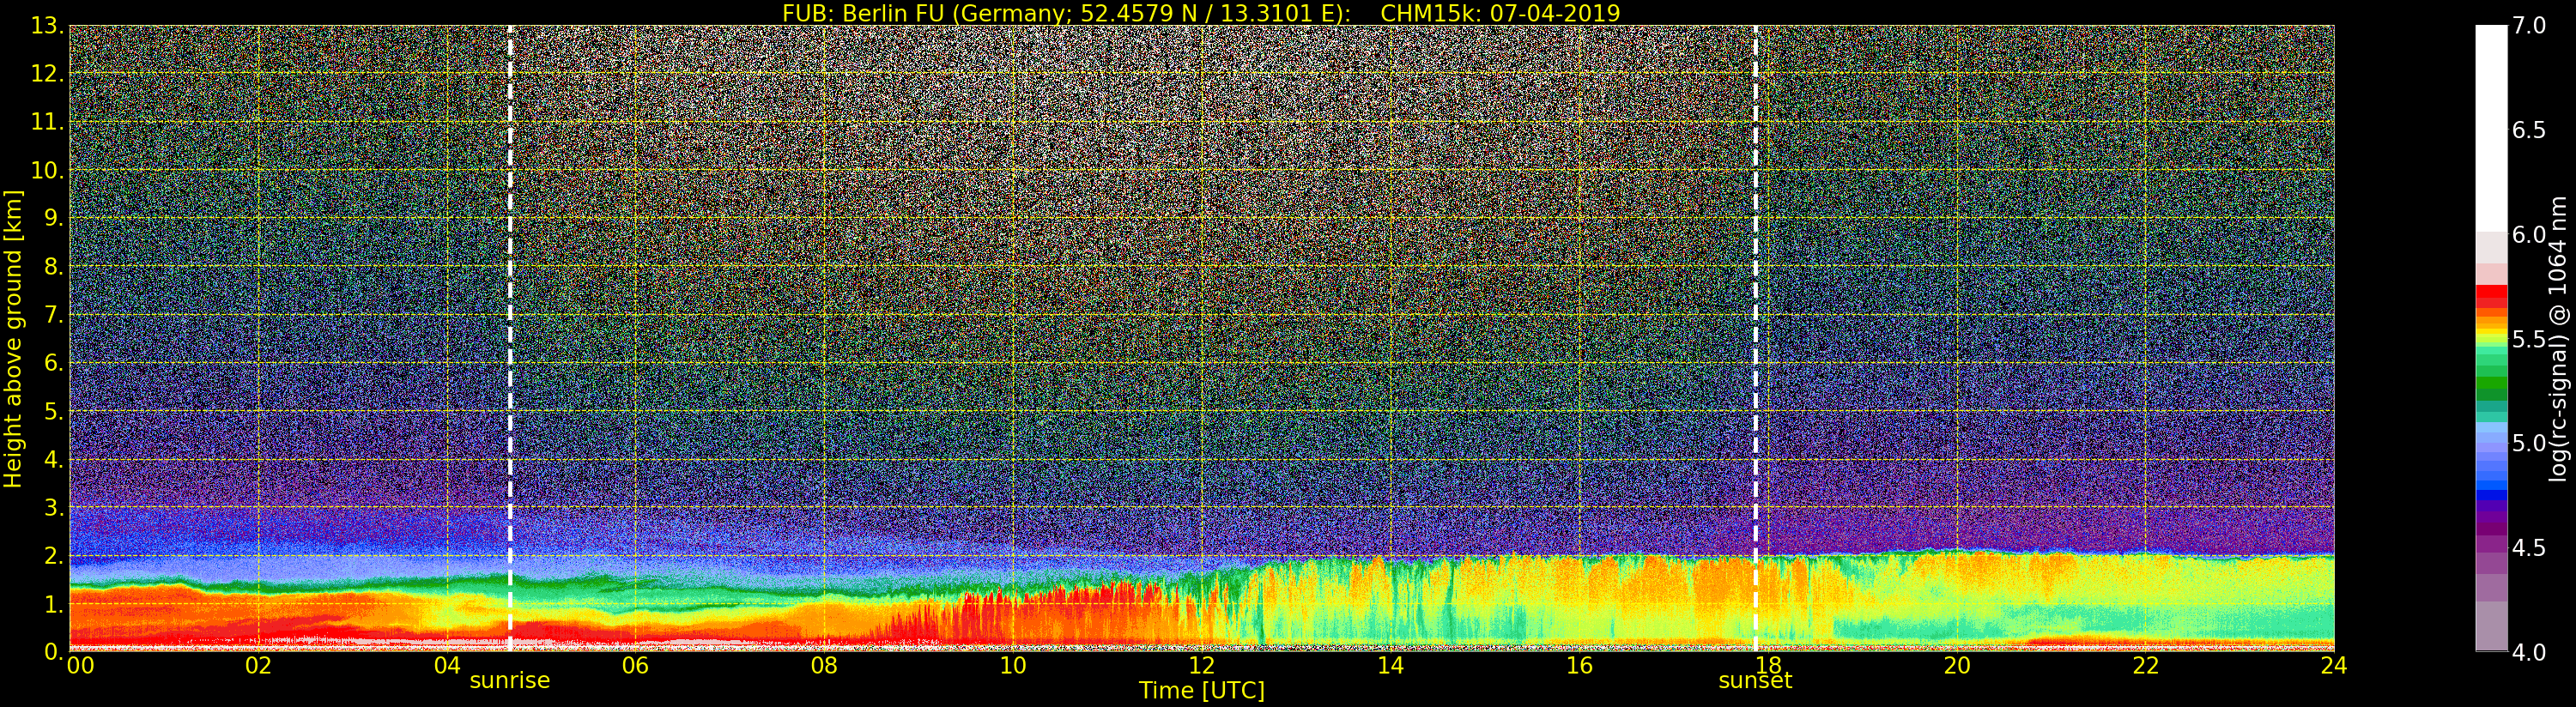Screen dimensions: 2576x707
Task: Click the white dashed sunset line
Action: 1755,300
